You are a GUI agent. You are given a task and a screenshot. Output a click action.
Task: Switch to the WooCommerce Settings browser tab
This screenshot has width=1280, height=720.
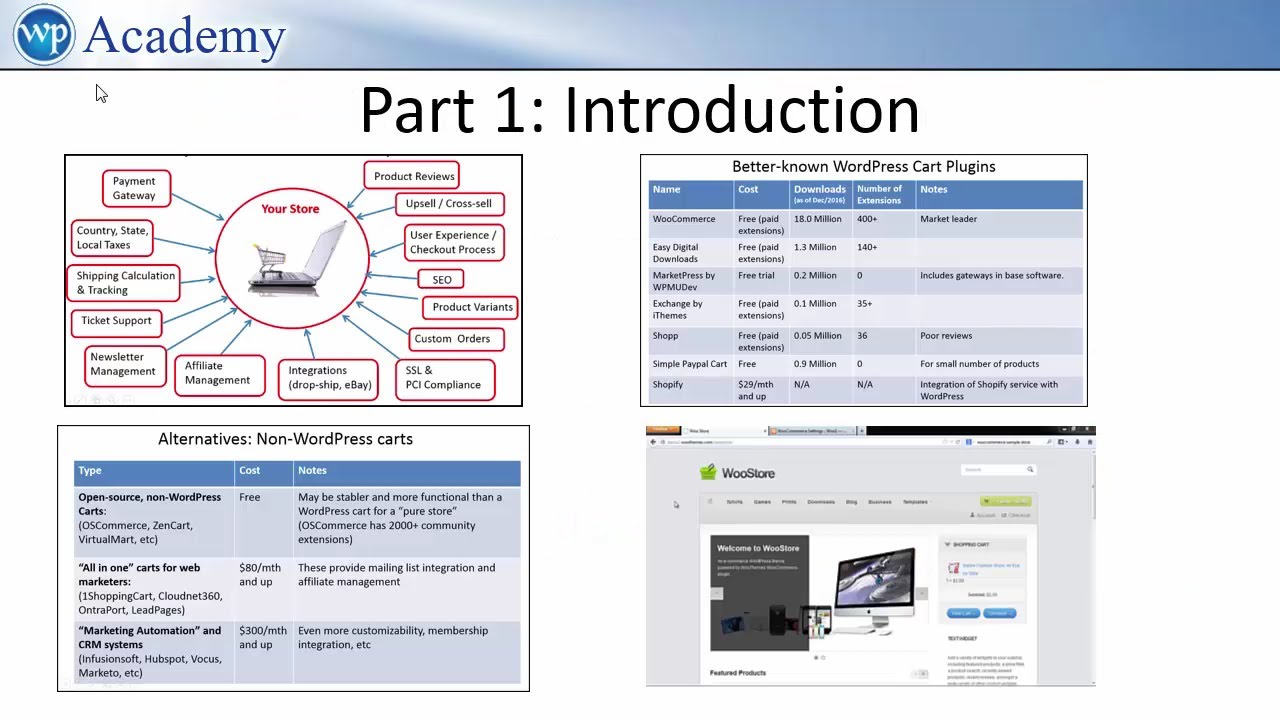[x=812, y=431]
